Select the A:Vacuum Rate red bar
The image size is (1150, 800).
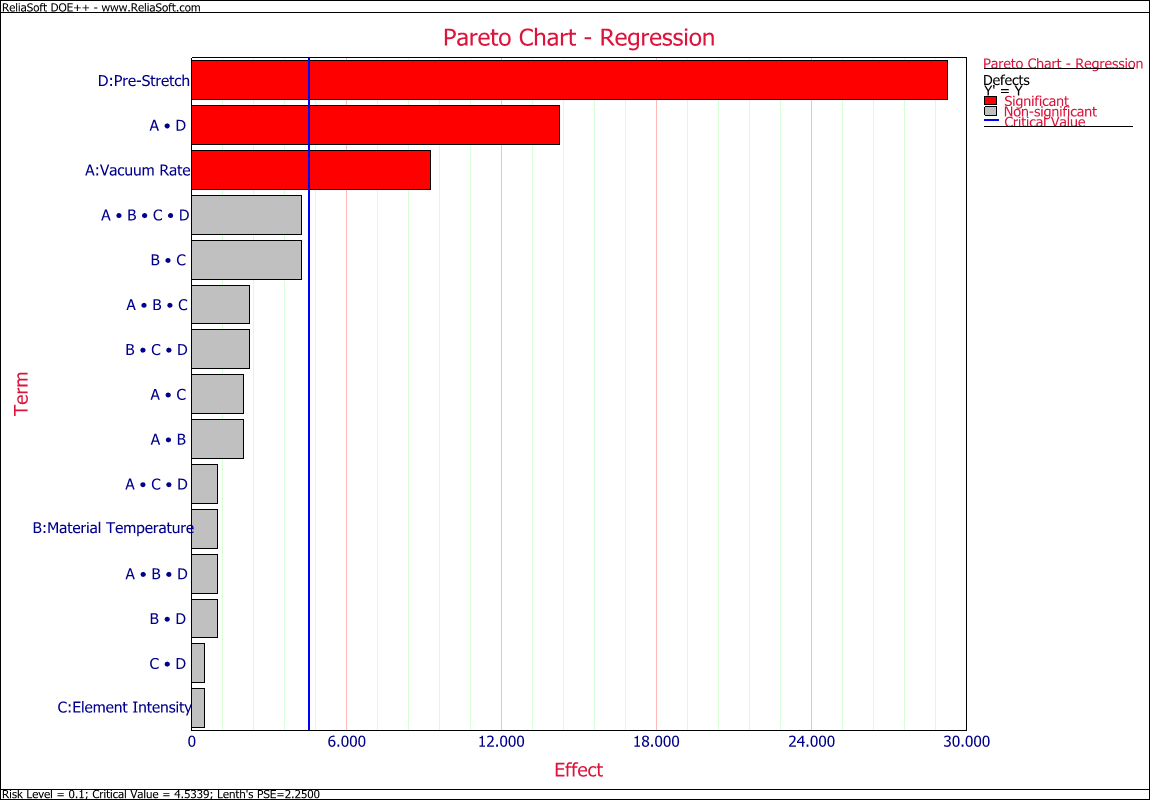coord(311,170)
